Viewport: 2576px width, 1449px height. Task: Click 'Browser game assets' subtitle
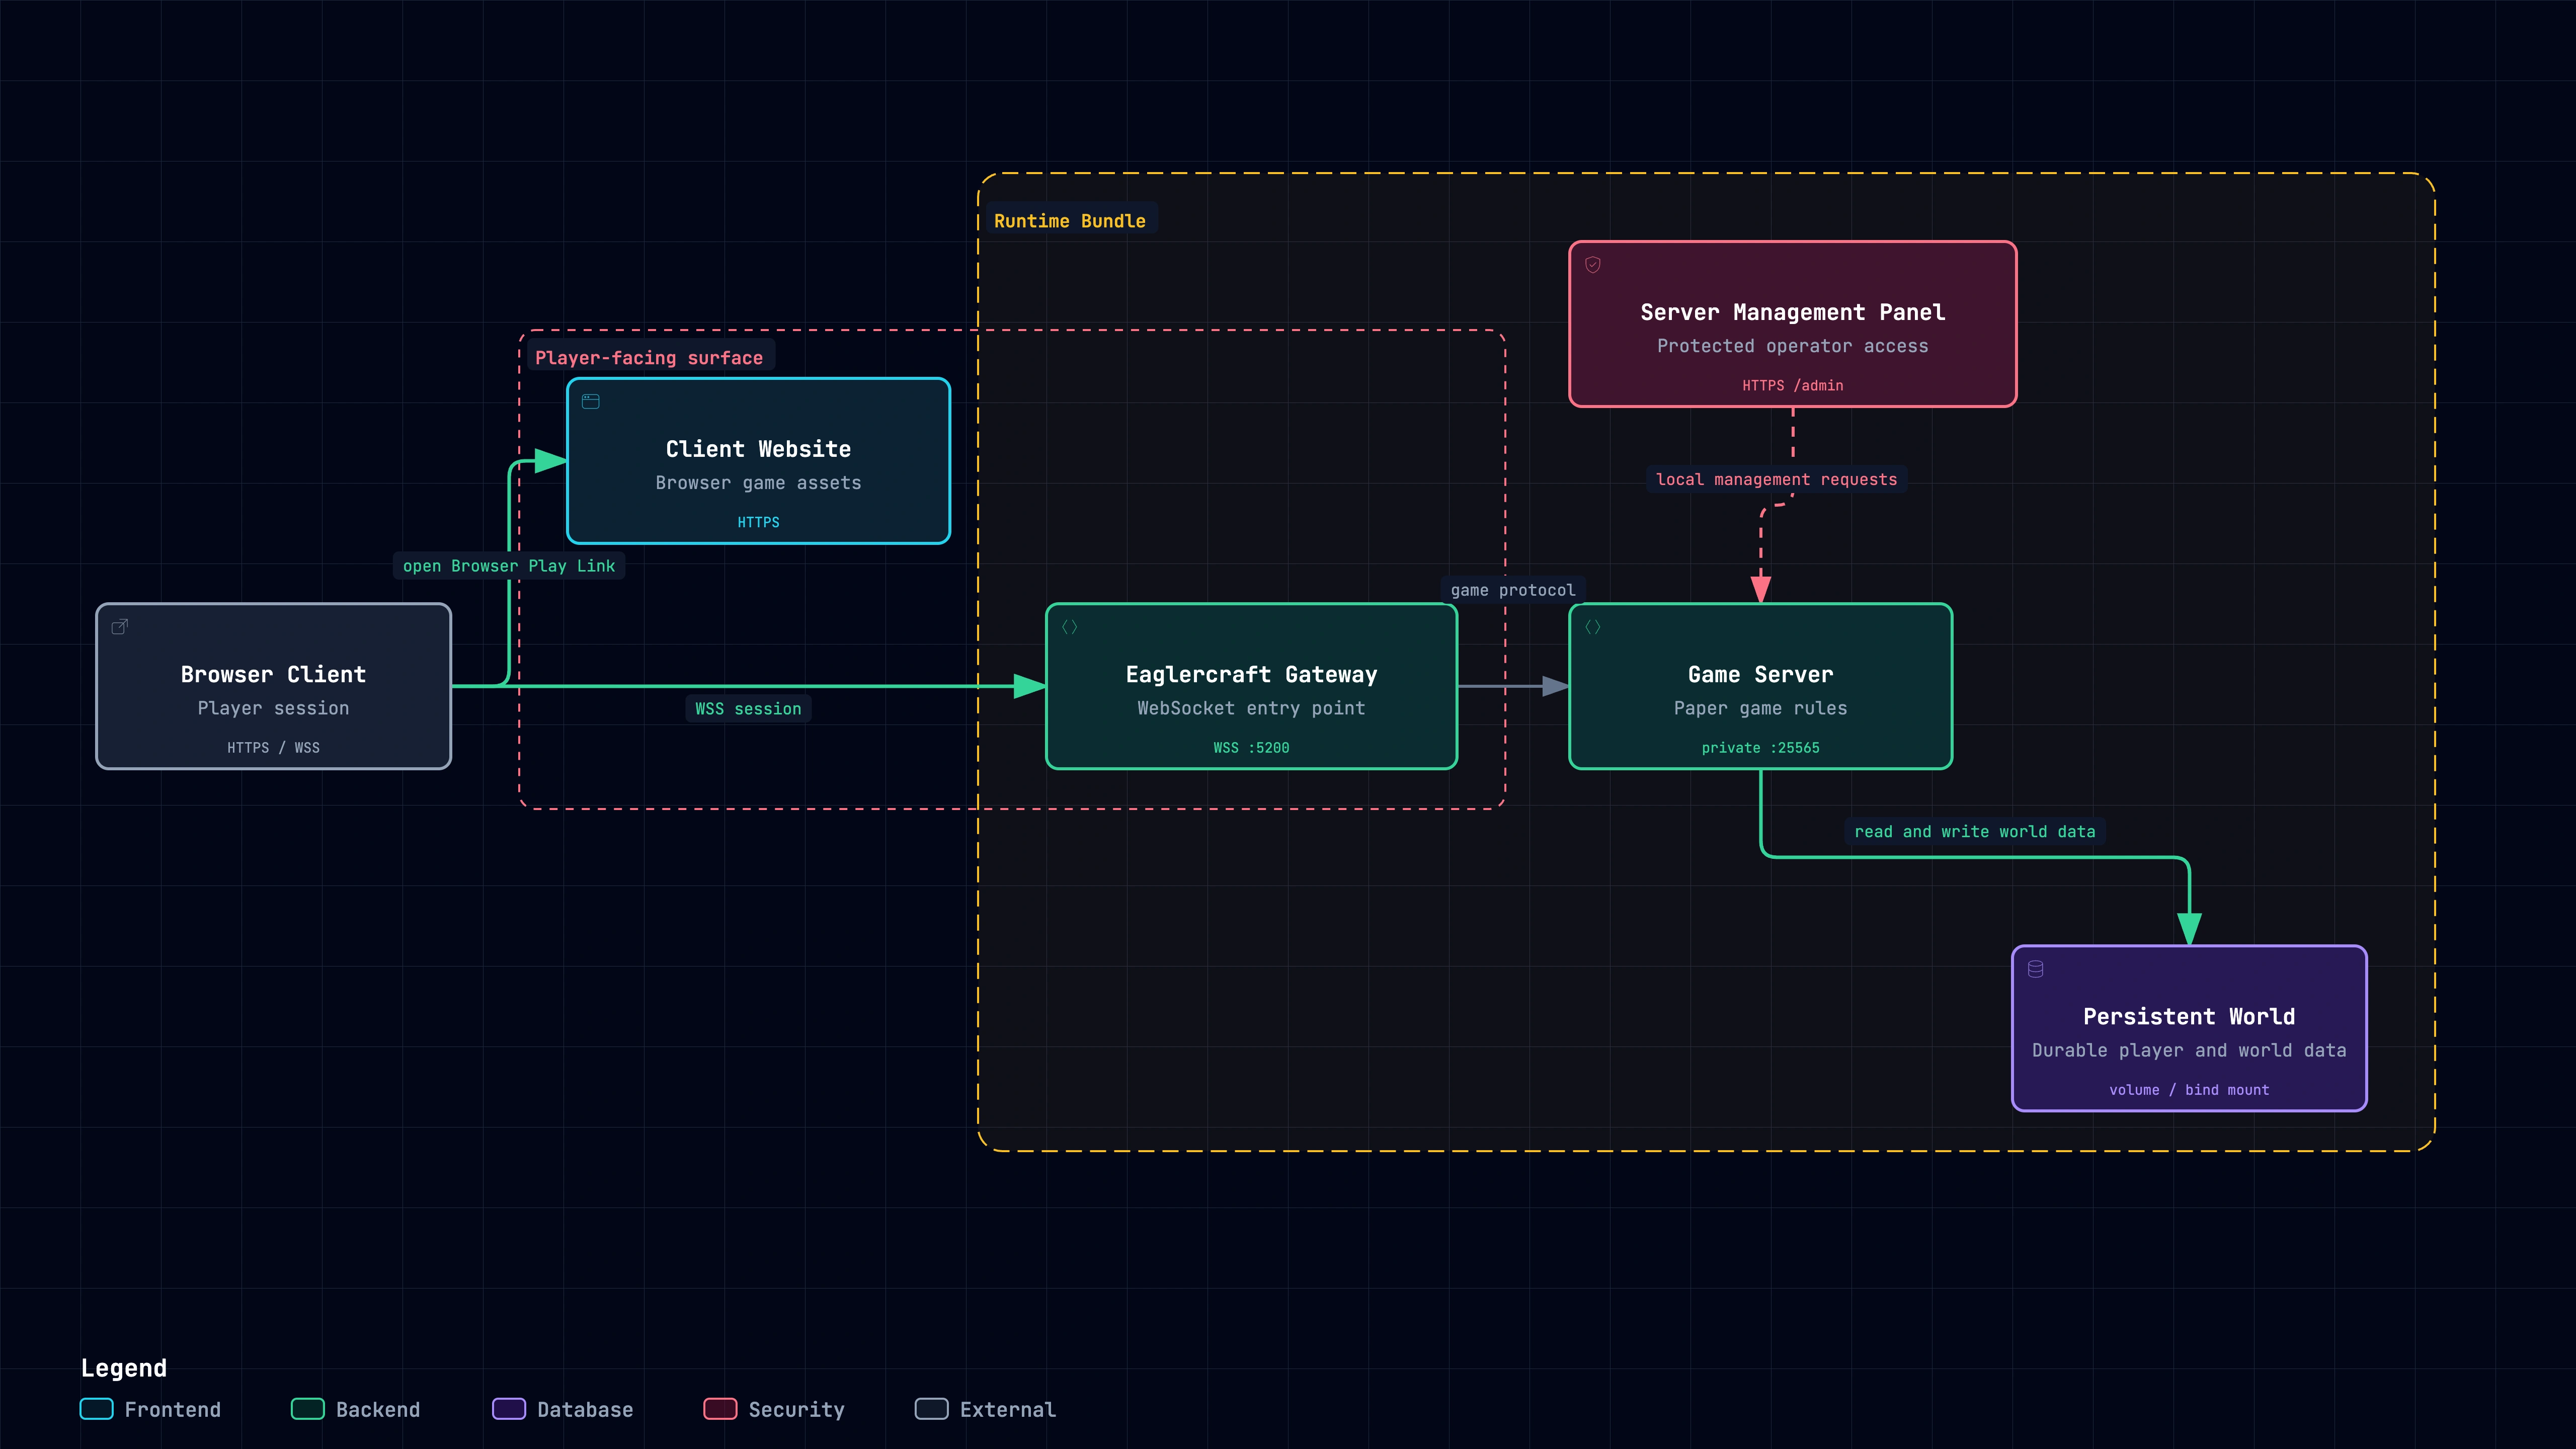758,483
